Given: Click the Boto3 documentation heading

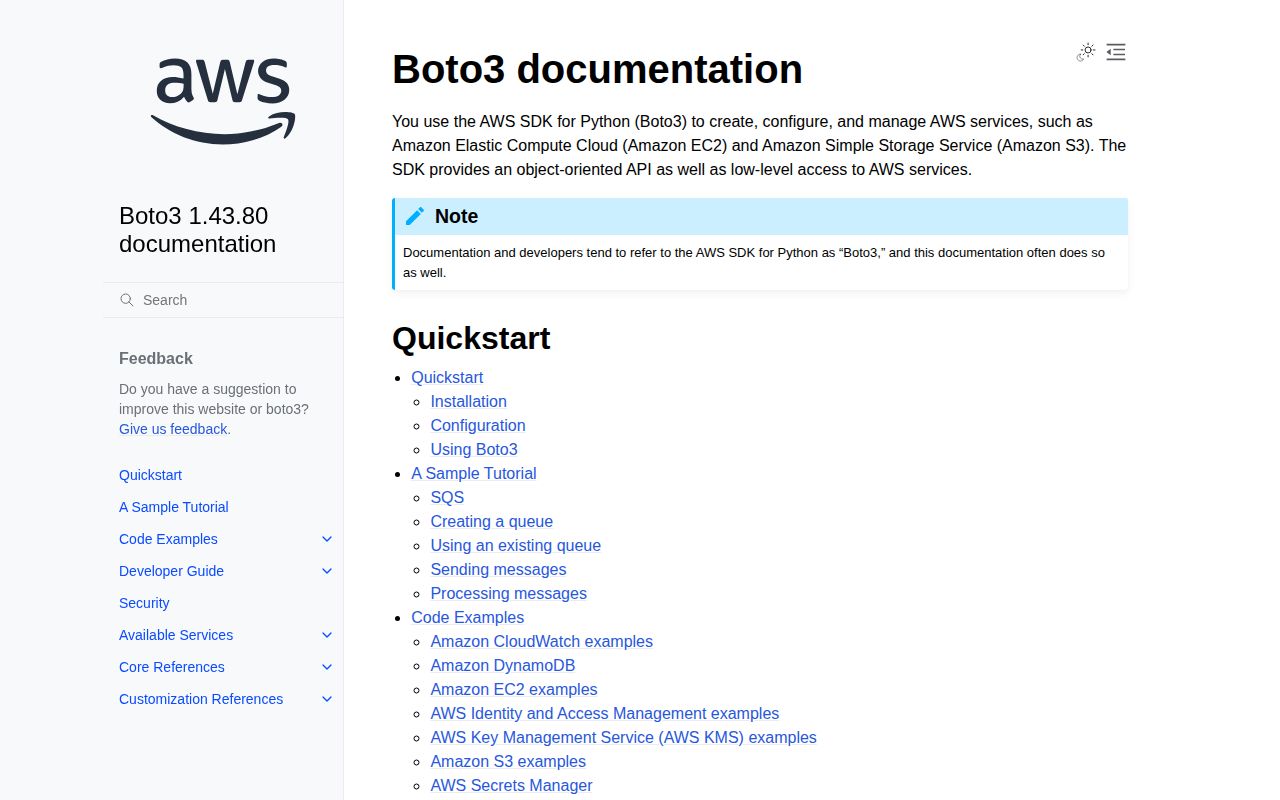Looking at the screenshot, I should click(x=597, y=69).
